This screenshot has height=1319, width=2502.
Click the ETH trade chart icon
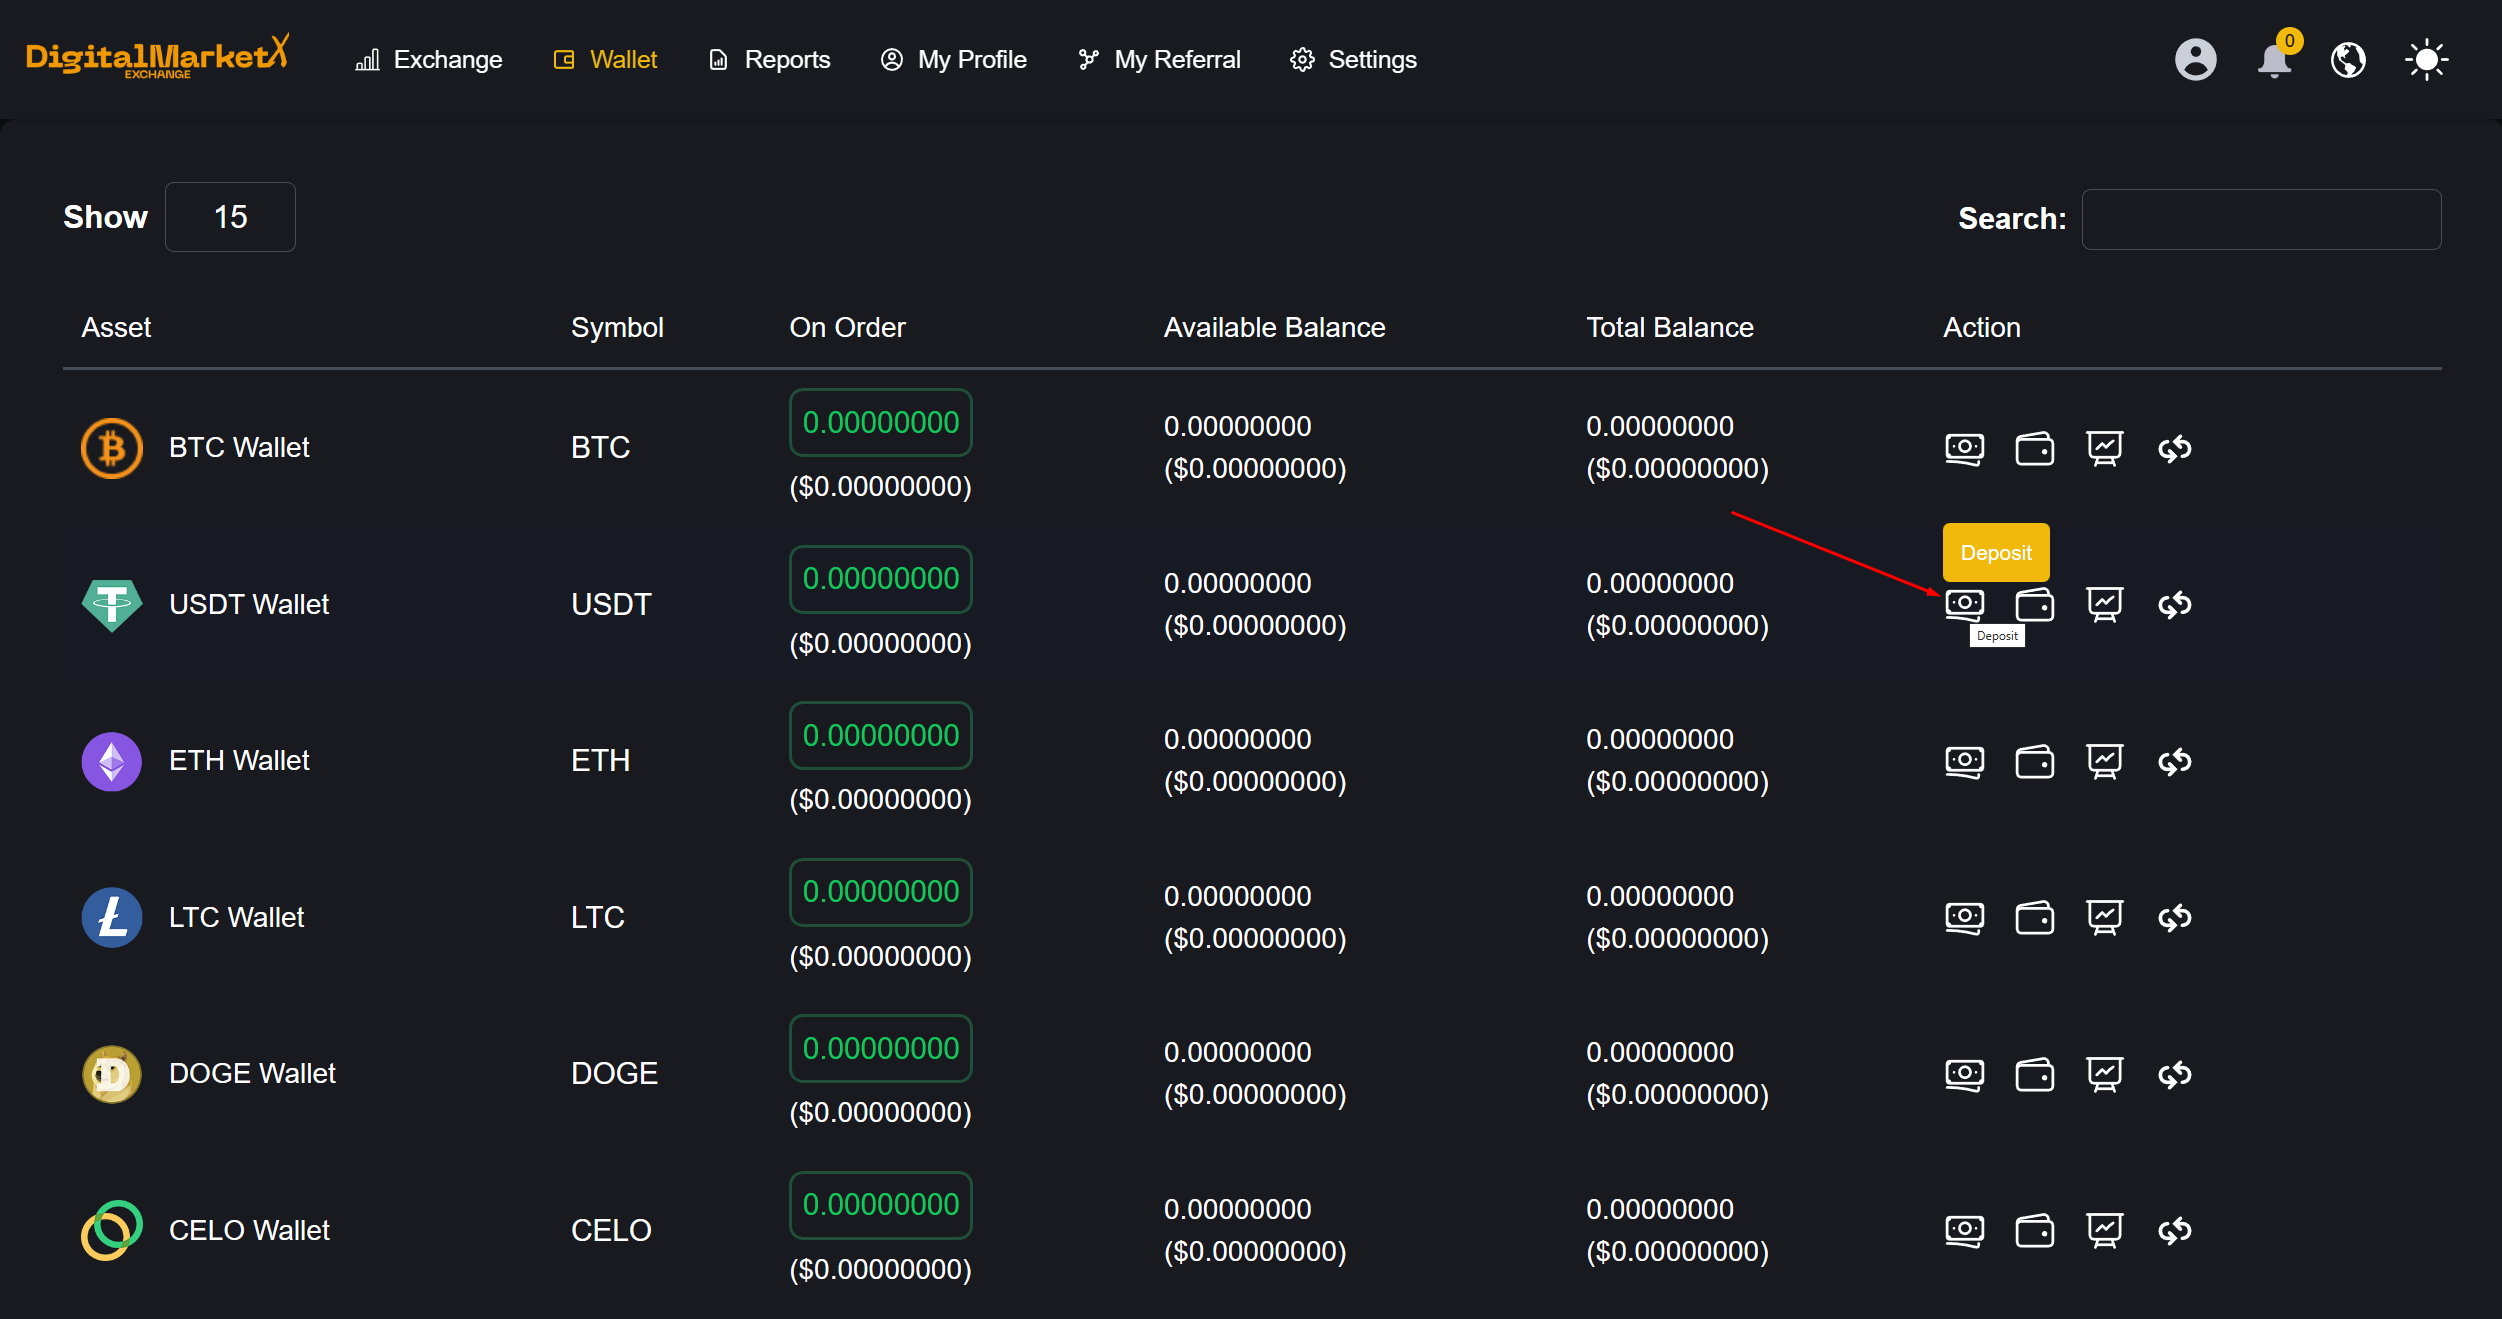(2104, 761)
